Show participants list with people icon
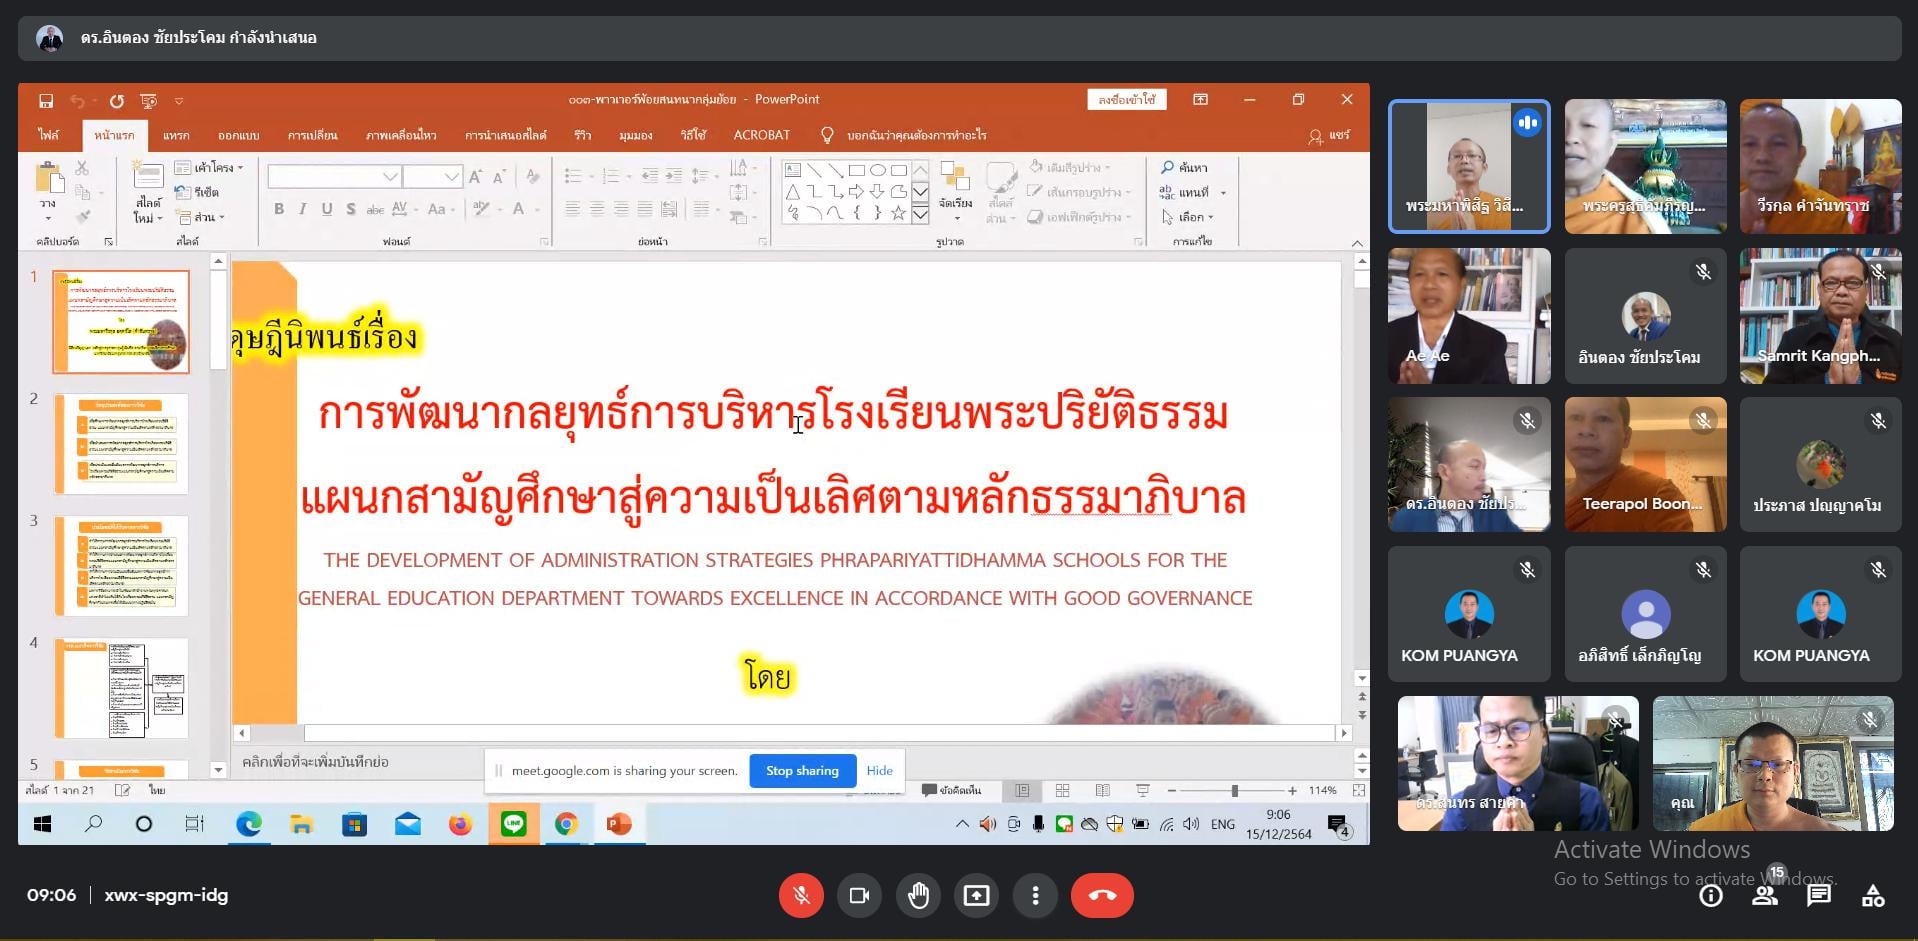This screenshot has height=941, width=1918. coord(1765,896)
